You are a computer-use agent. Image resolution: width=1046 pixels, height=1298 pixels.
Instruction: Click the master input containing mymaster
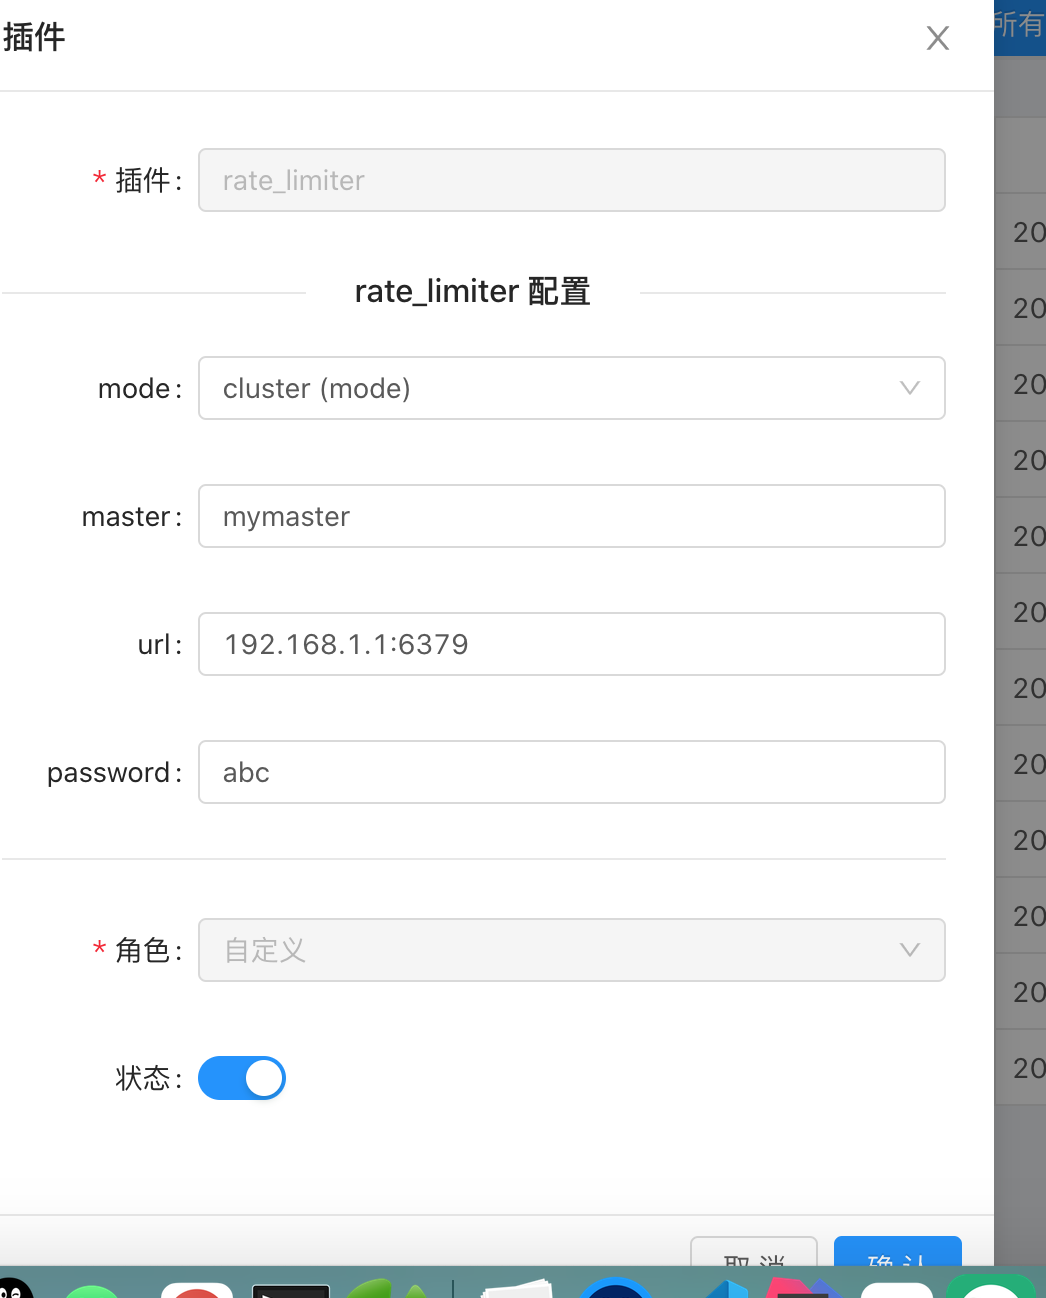tap(571, 516)
